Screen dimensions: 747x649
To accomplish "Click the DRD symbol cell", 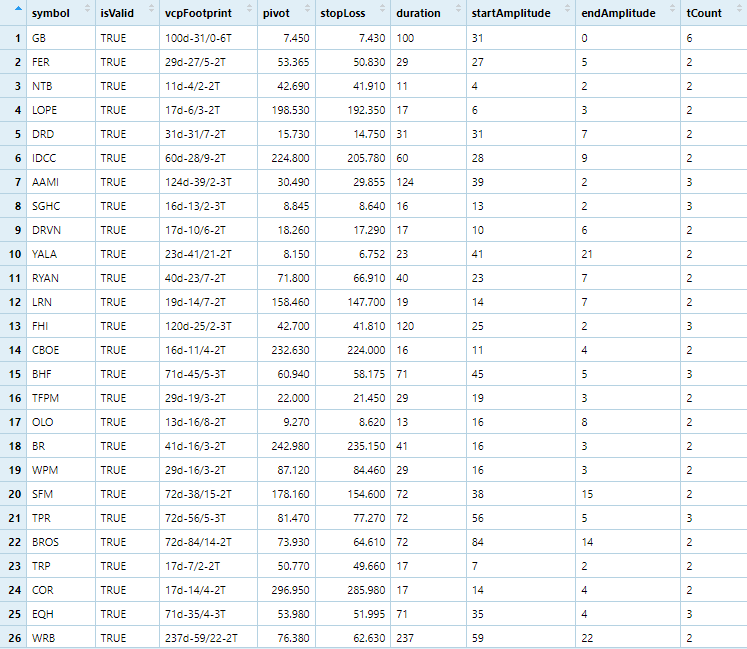I will (x=61, y=134).
